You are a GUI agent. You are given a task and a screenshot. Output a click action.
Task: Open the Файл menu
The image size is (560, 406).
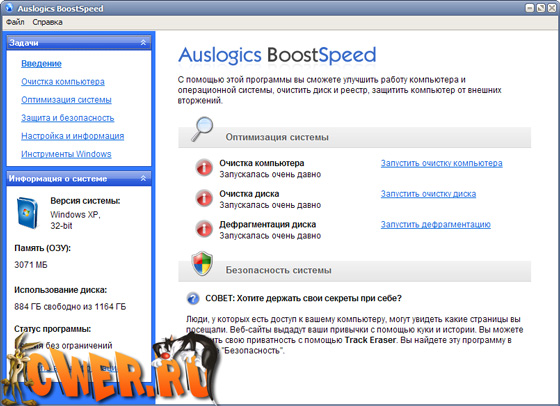(15, 22)
